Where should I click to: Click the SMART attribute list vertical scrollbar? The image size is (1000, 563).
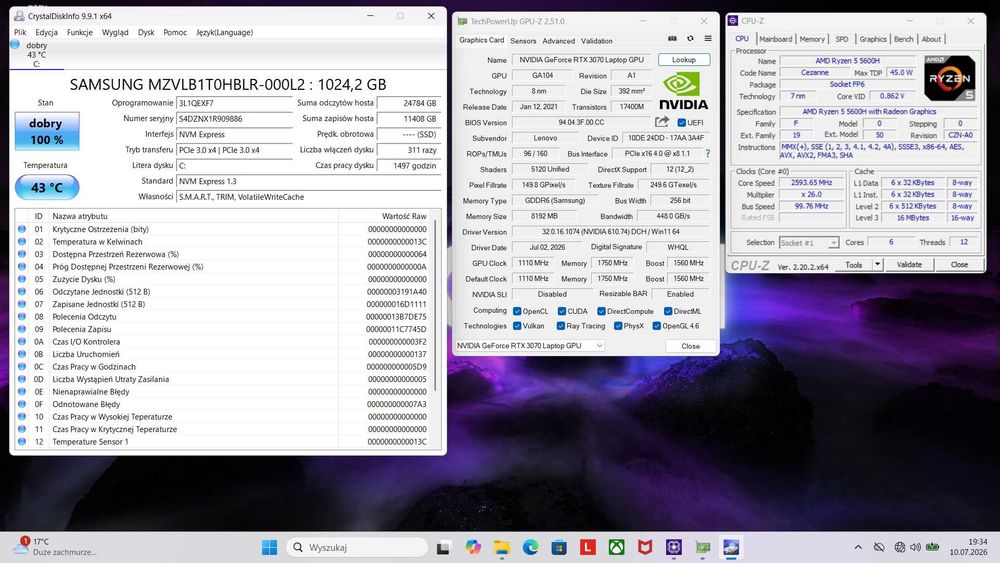point(436,306)
